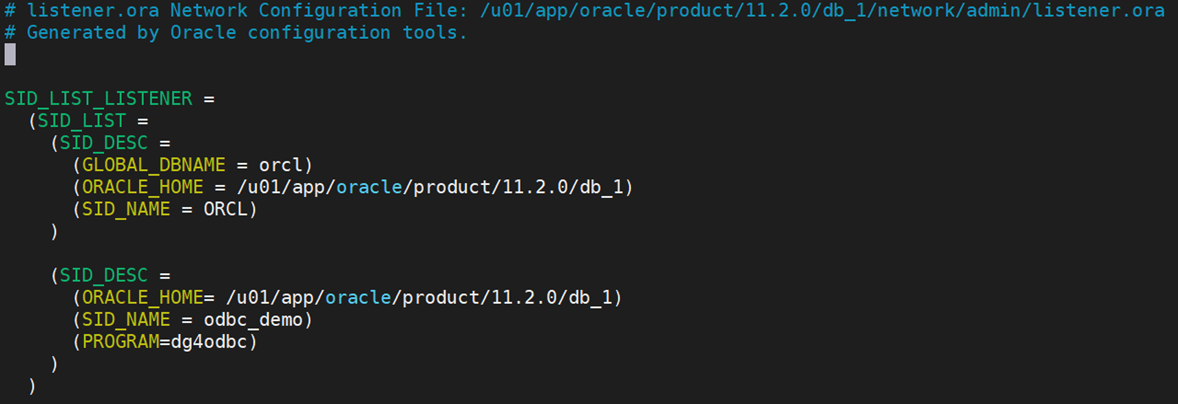Click the first SID_DESC keyword
1178x404 pixels.
[x=104, y=143]
